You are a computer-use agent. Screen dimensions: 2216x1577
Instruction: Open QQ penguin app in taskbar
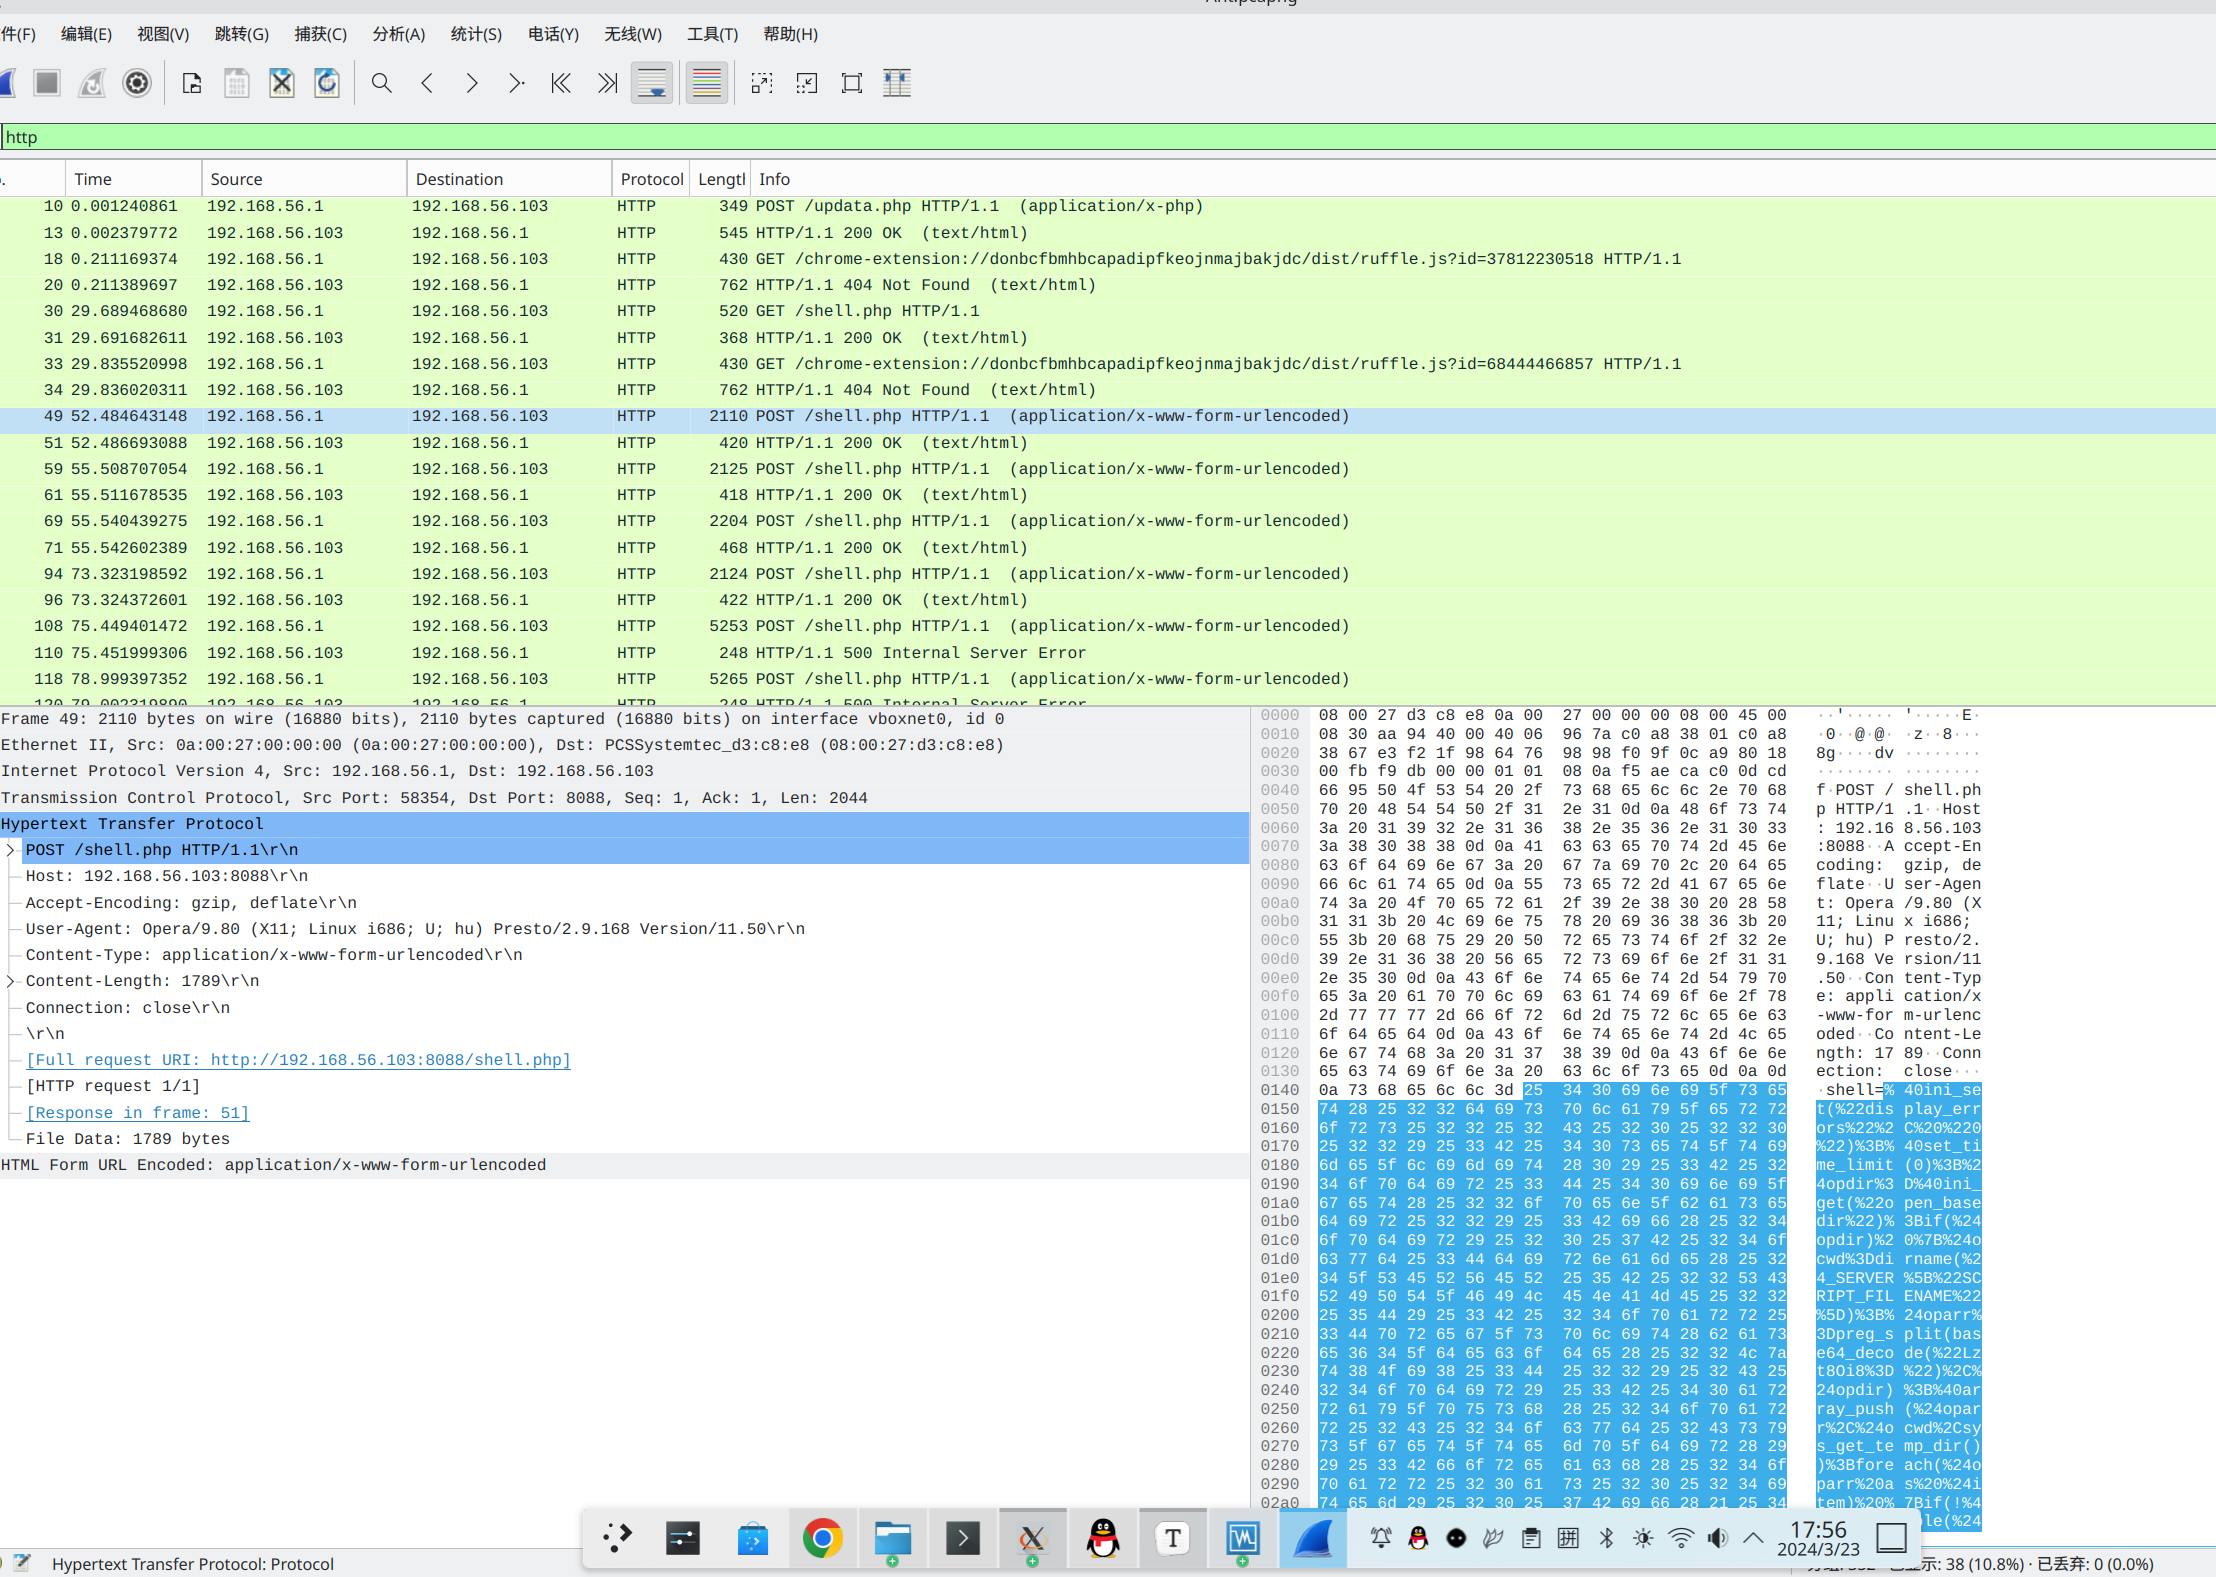coord(1103,1538)
